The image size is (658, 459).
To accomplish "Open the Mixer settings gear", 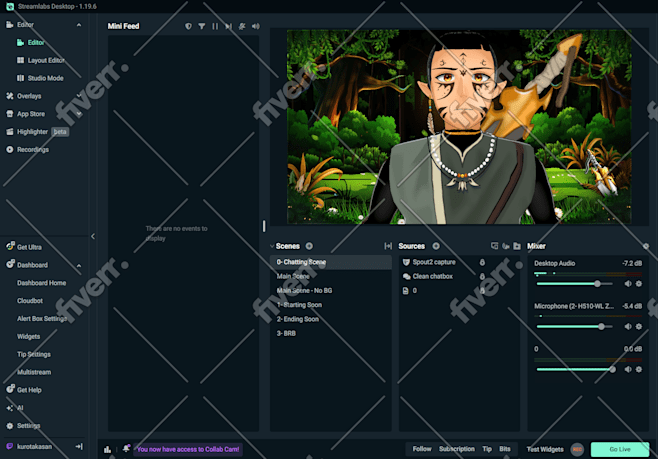I will click(646, 246).
